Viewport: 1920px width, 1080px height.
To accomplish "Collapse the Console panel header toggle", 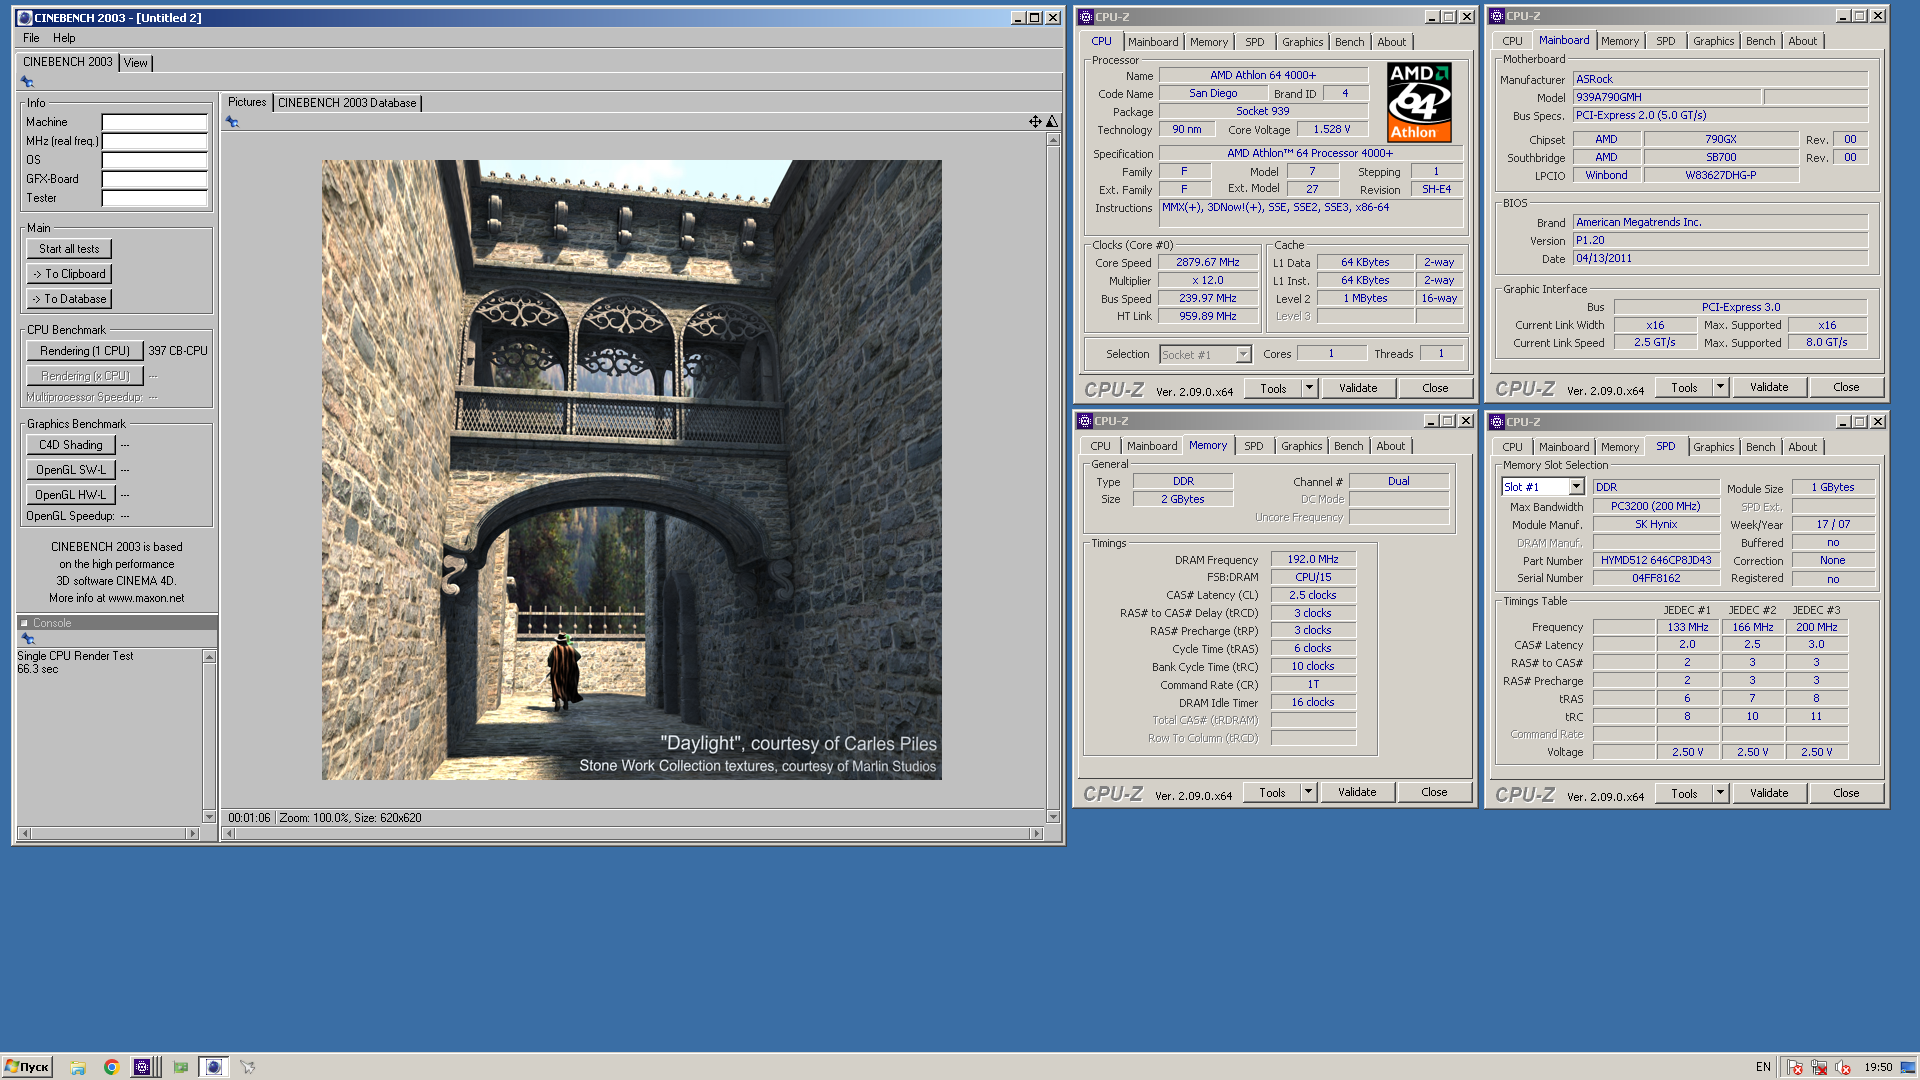I will pyautogui.click(x=24, y=623).
